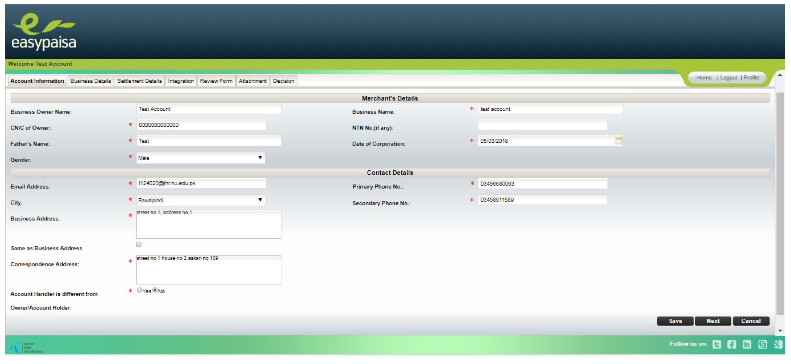This screenshot has height=364, width=791.
Task: Click the Save button
Action: [x=675, y=321]
